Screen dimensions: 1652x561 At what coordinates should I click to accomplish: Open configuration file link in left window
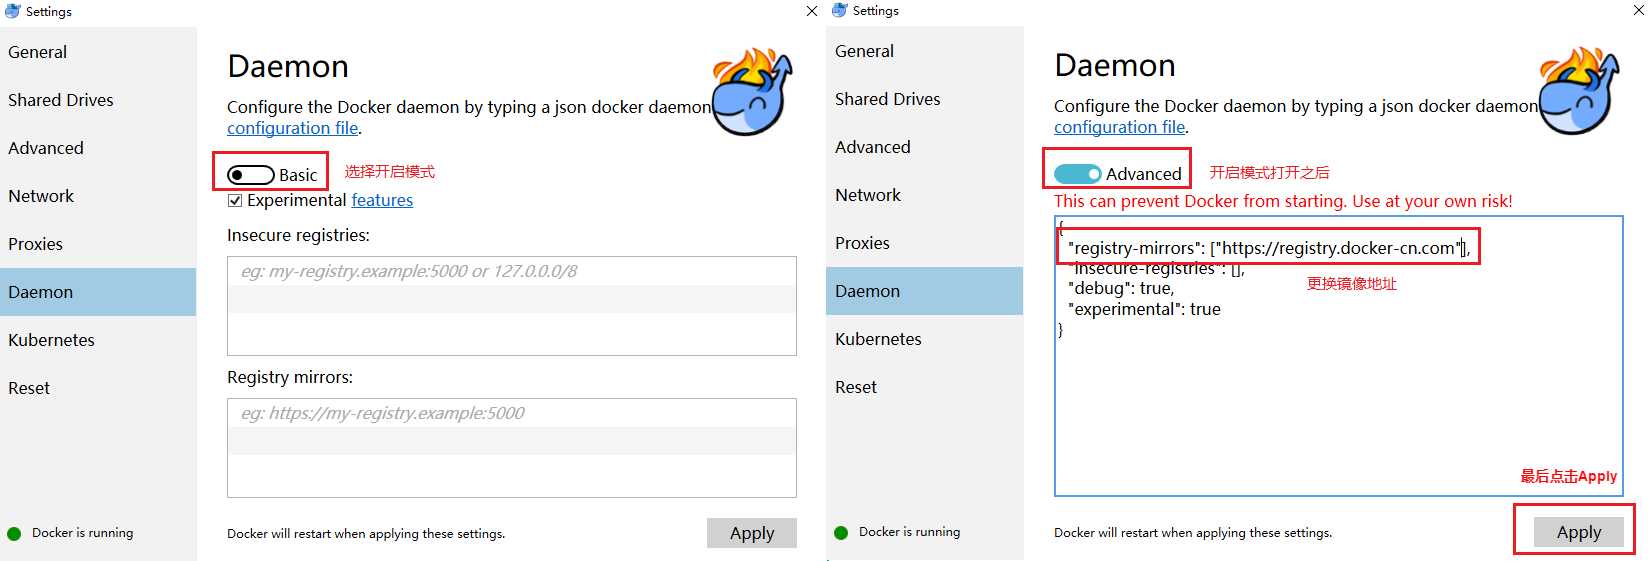pos(292,128)
